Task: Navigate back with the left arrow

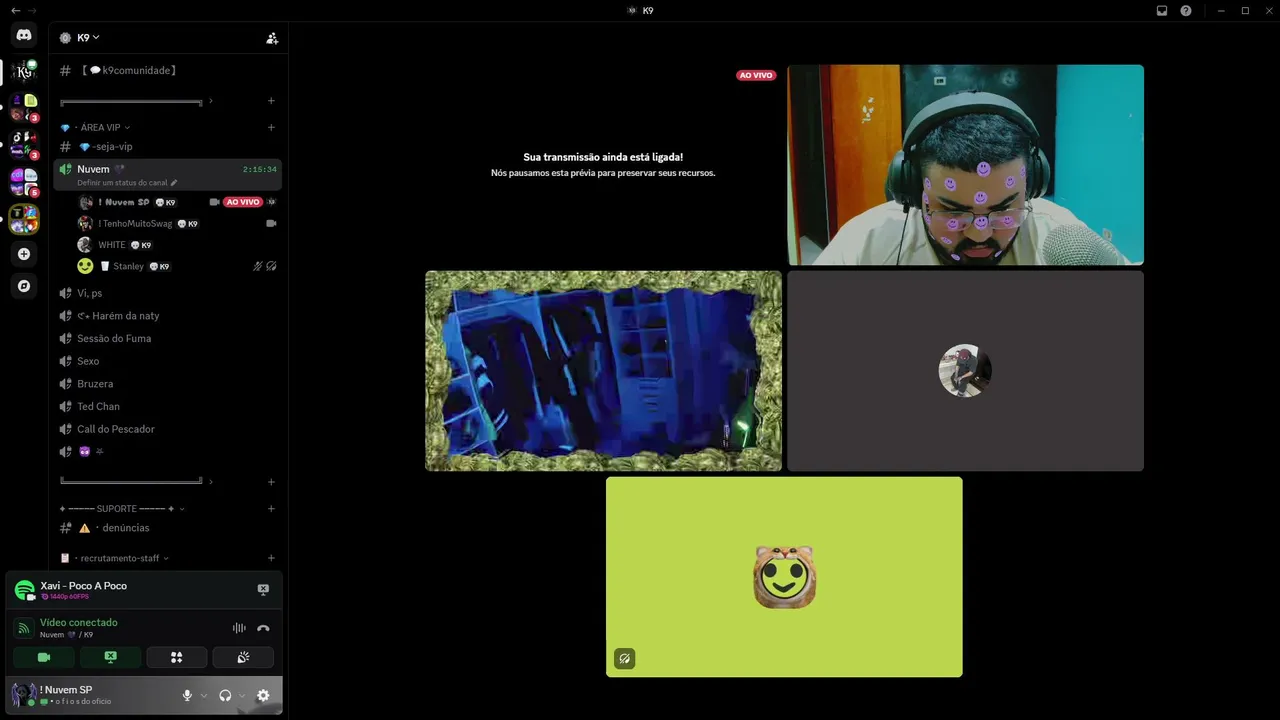Action: click(x=15, y=10)
